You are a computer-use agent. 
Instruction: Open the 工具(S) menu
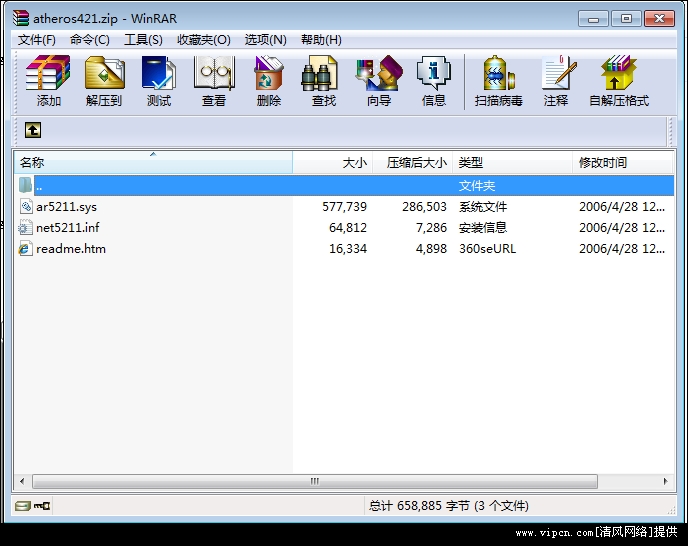(x=143, y=40)
